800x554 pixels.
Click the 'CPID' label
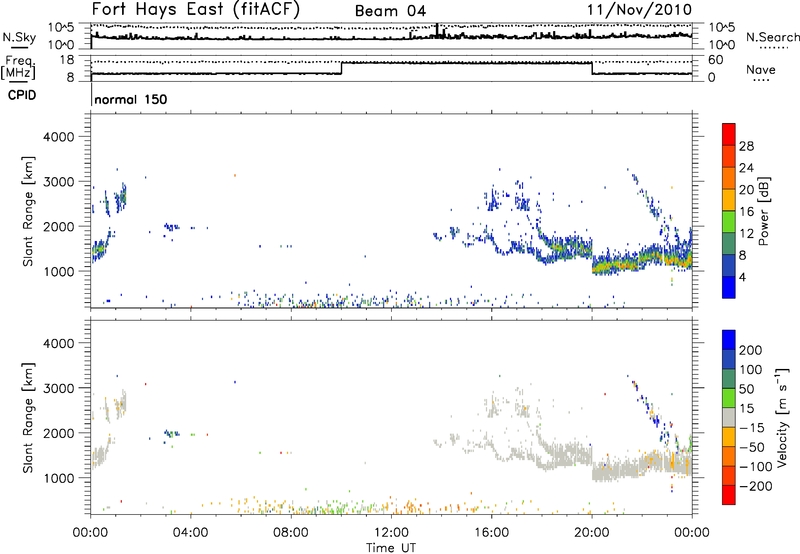tap(22, 95)
